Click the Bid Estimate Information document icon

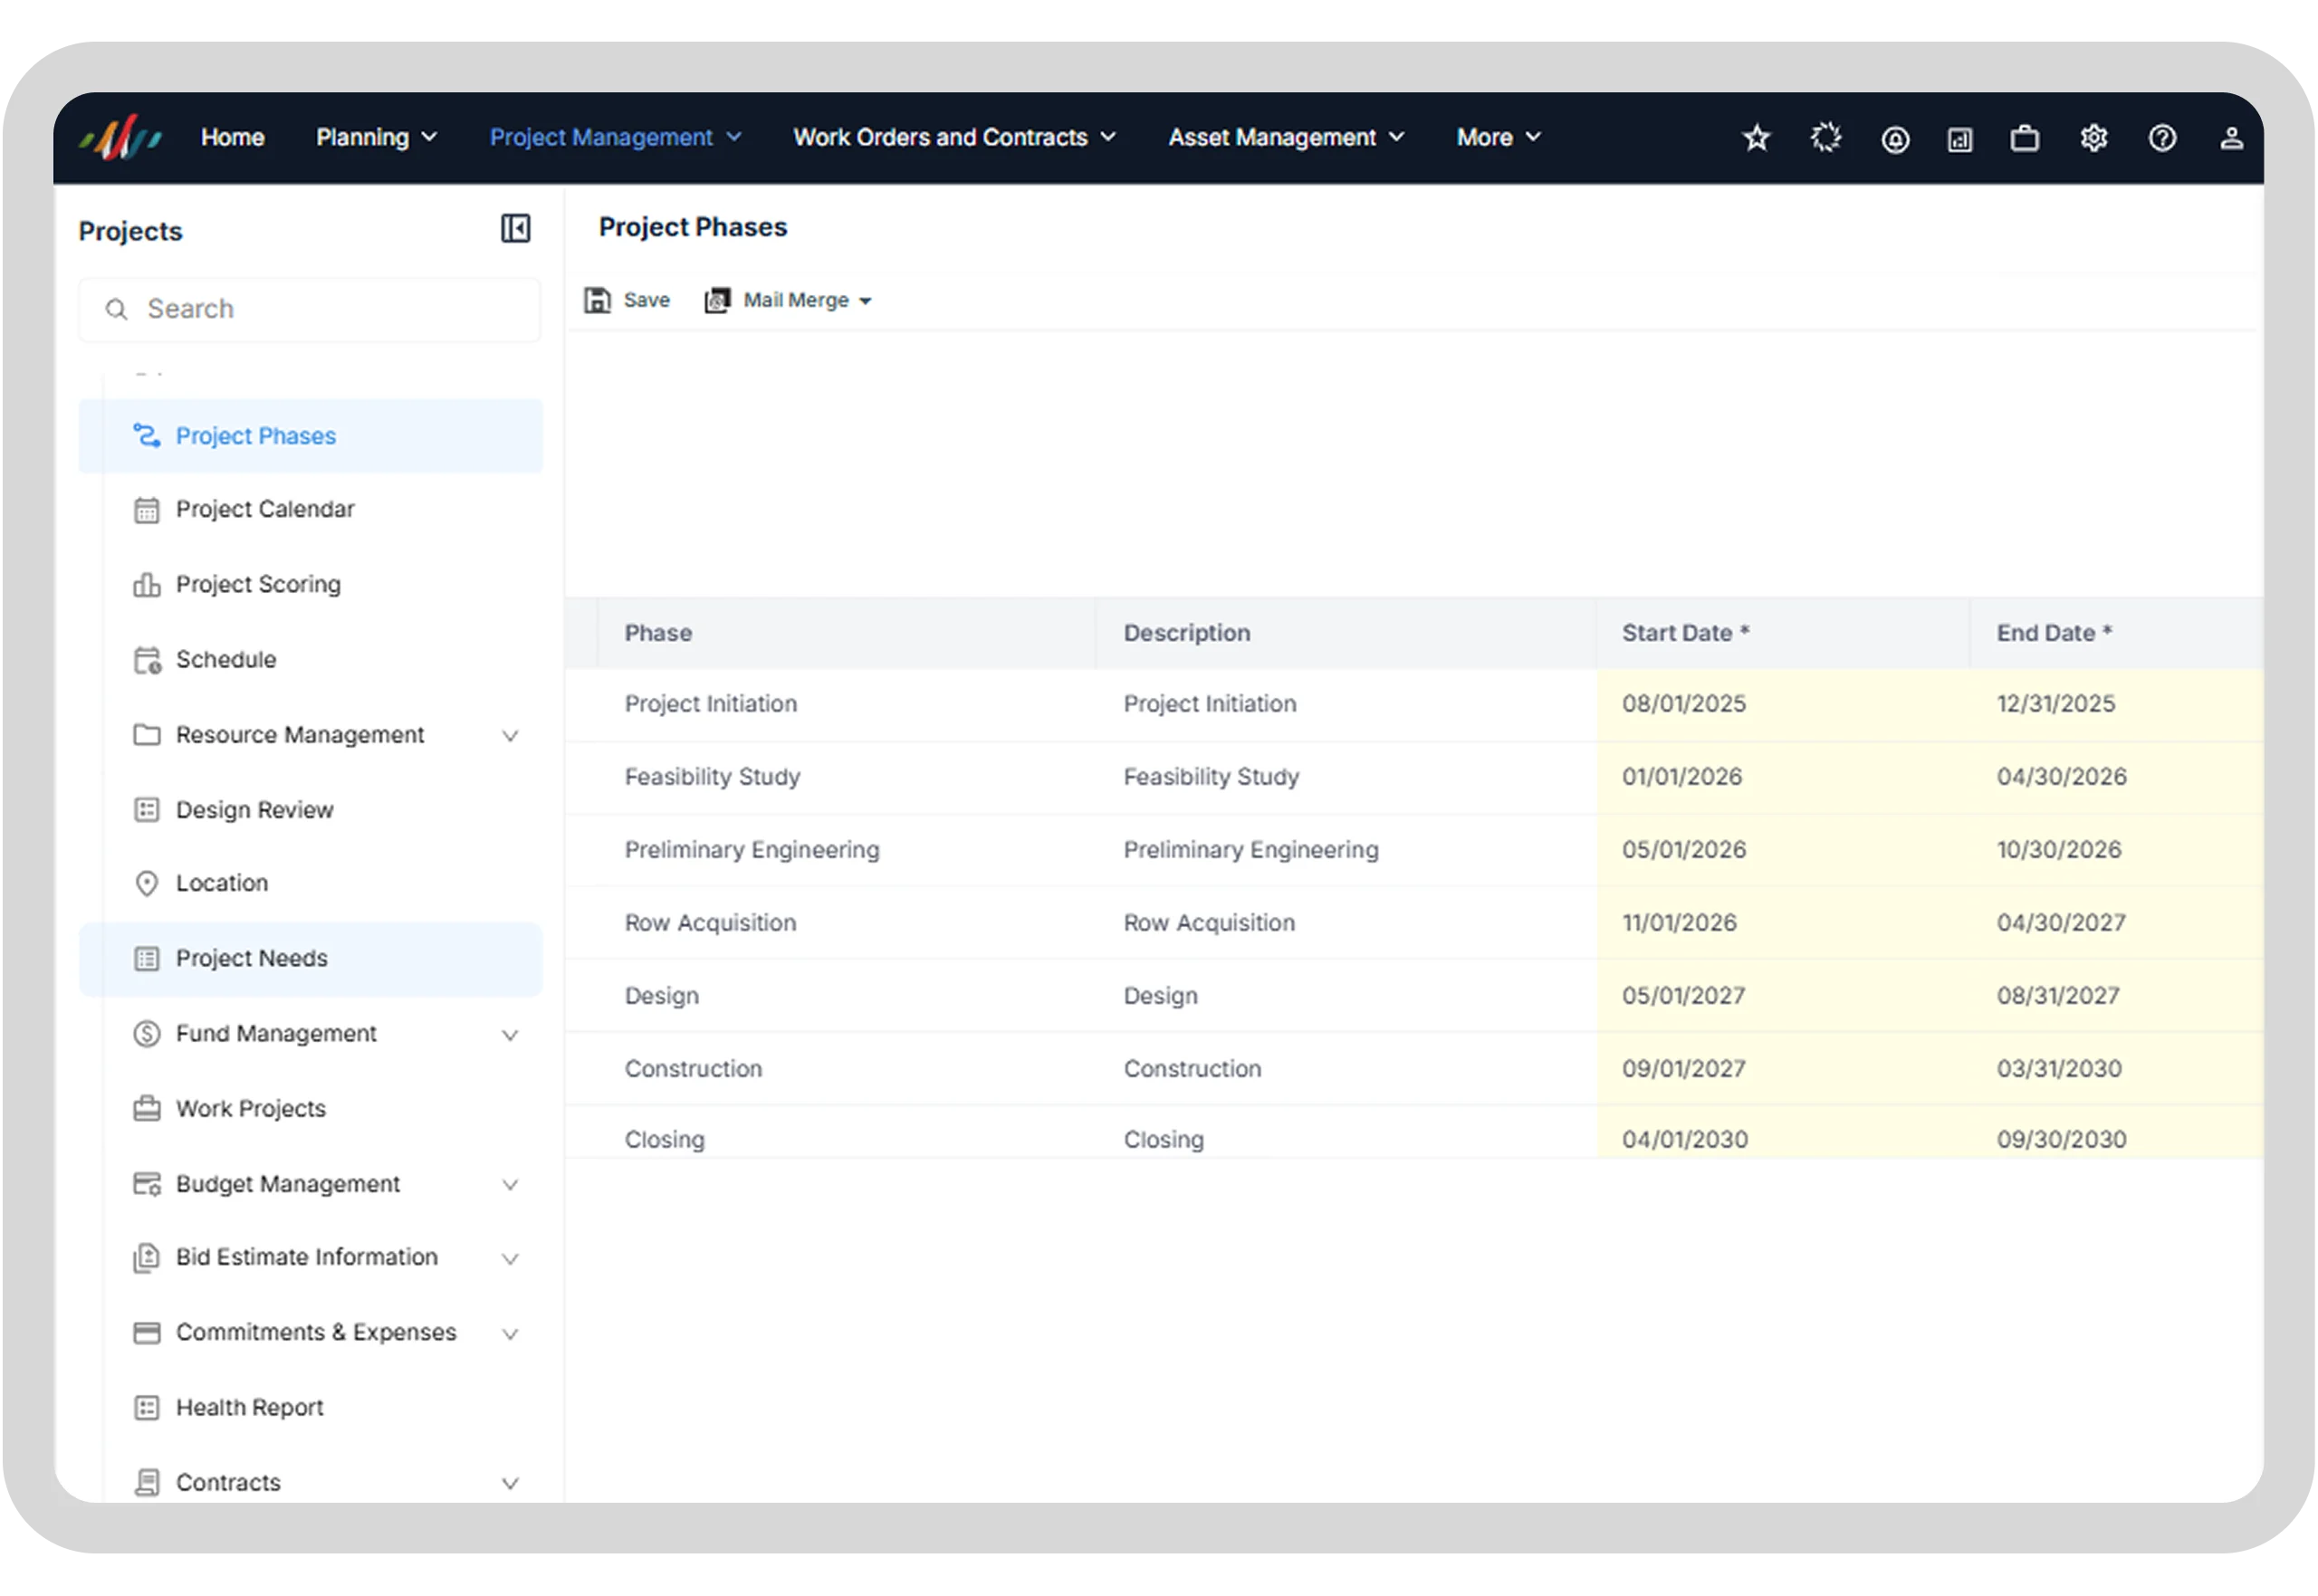(147, 1258)
